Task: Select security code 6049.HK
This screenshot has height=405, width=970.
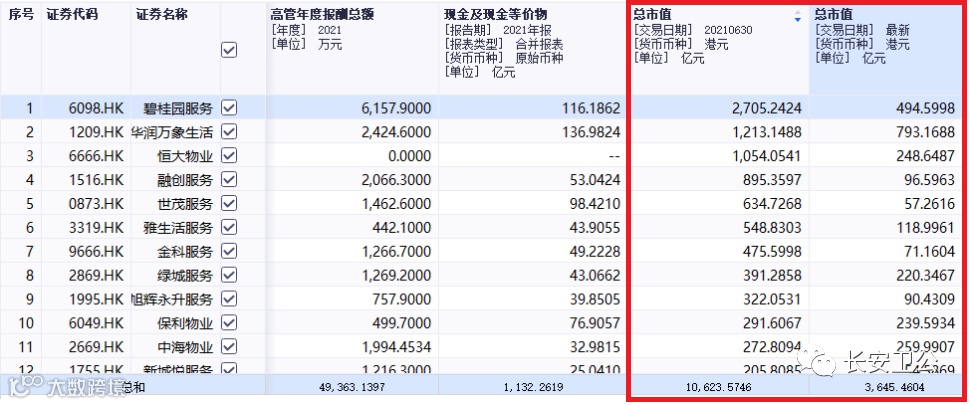Action: coord(97,324)
